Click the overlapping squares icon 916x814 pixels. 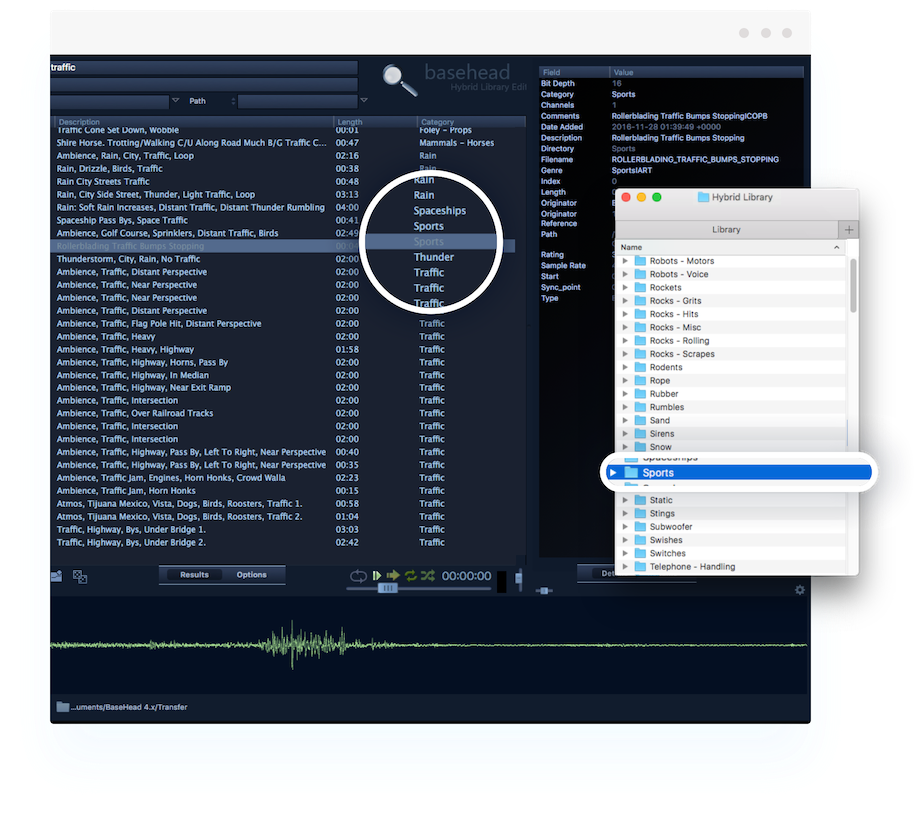point(80,577)
